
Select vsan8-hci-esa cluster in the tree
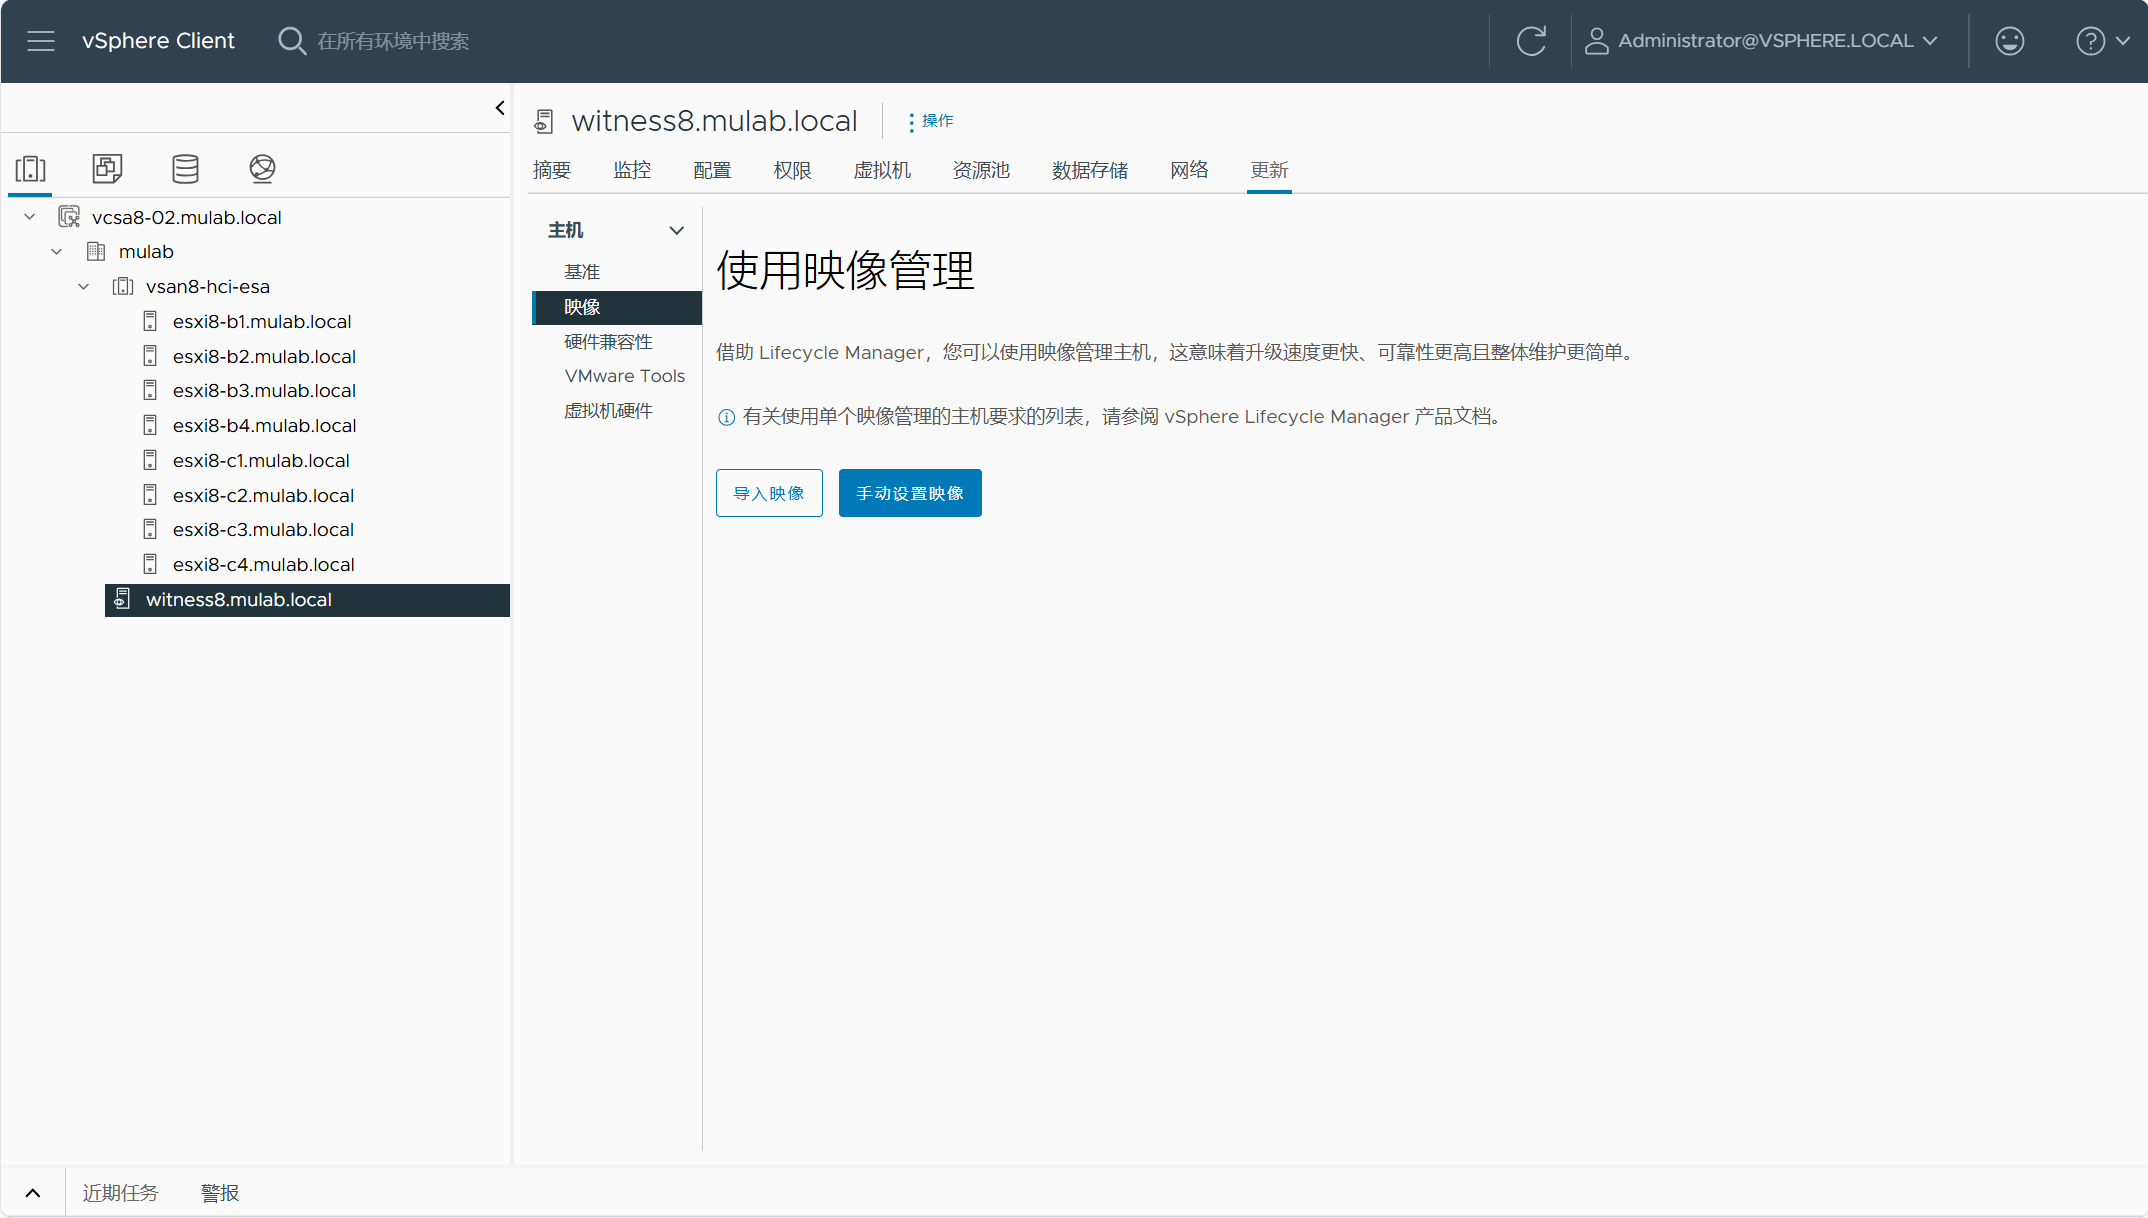208,286
